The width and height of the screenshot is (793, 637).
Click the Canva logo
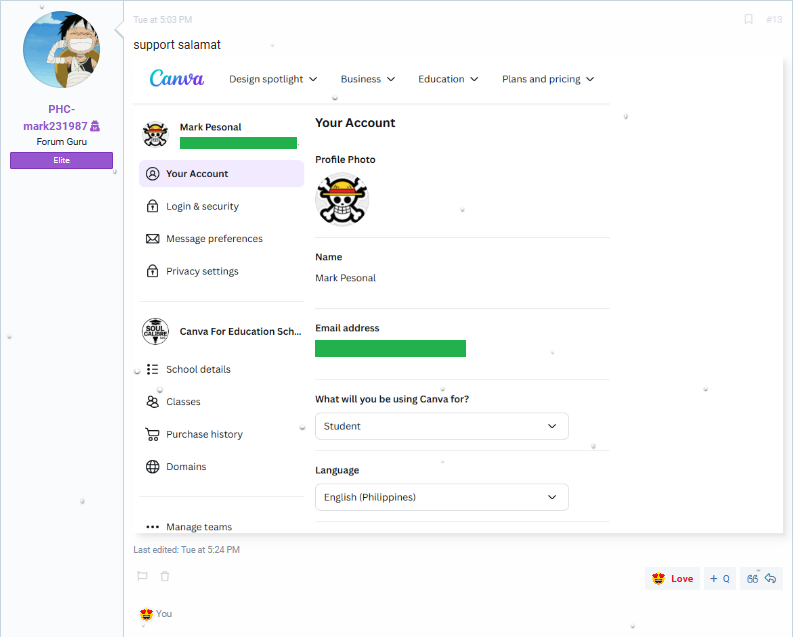click(177, 78)
